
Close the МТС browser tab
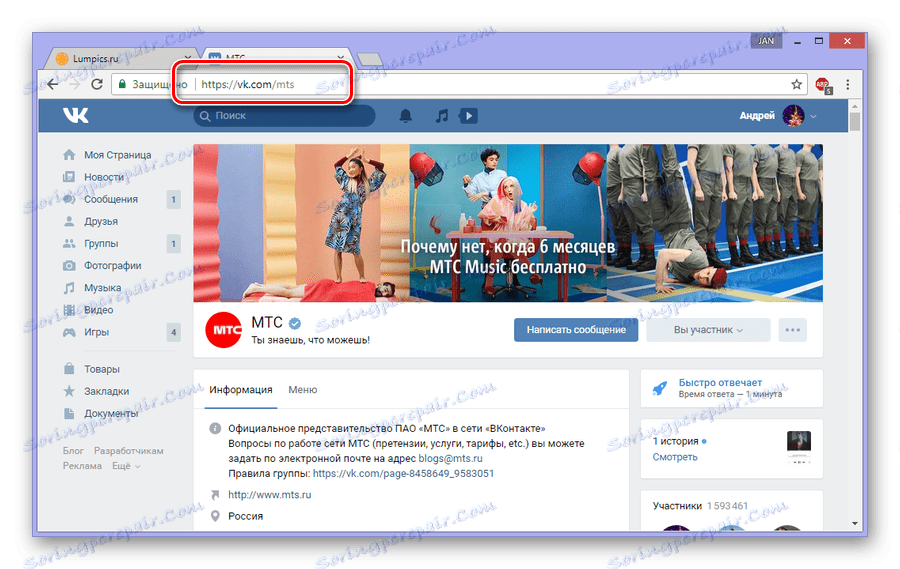tap(340, 58)
